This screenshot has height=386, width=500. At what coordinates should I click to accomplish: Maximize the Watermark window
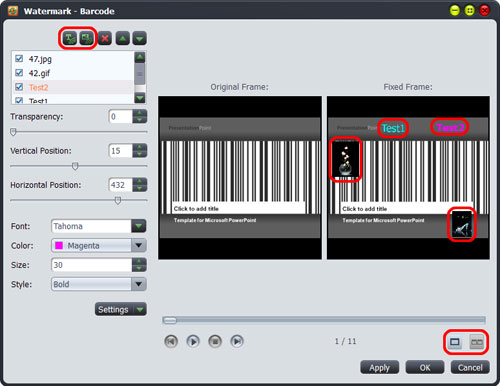pos(470,10)
